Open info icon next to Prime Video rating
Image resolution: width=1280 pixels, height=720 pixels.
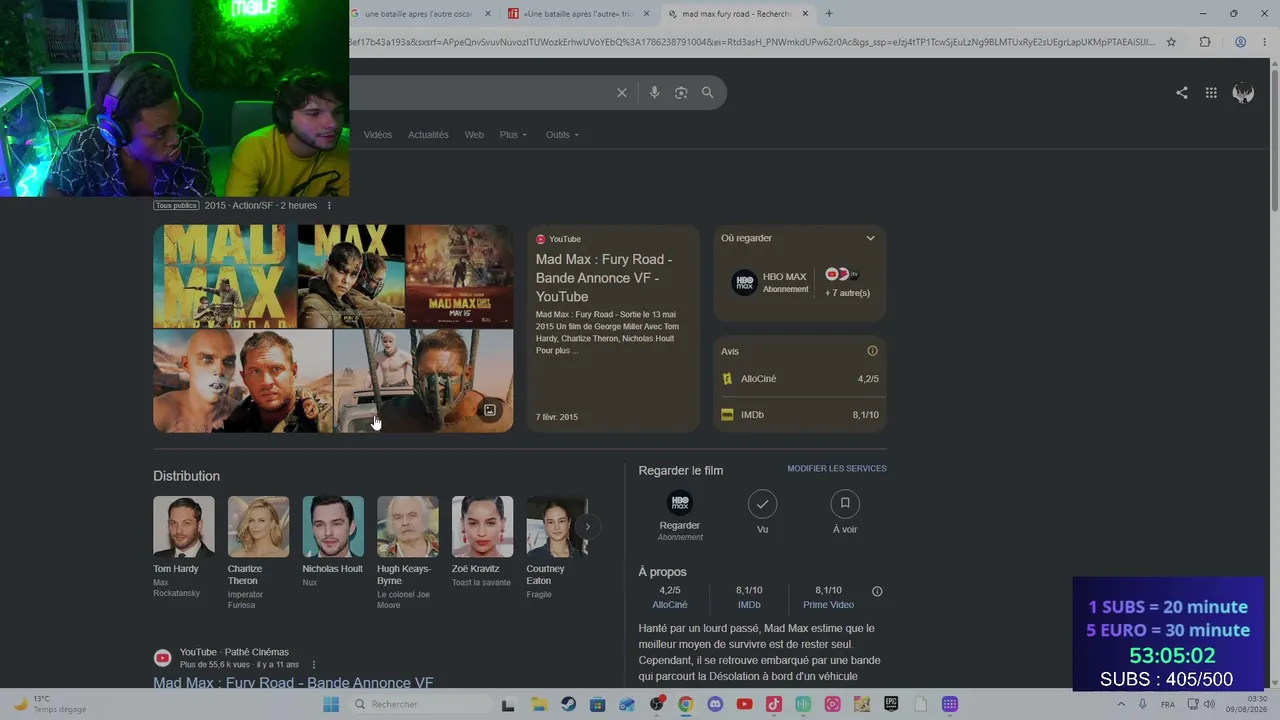(877, 591)
